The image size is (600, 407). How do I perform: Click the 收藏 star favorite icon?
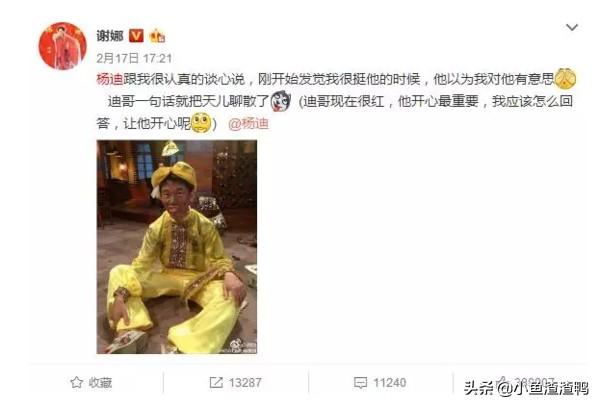(x=77, y=382)
